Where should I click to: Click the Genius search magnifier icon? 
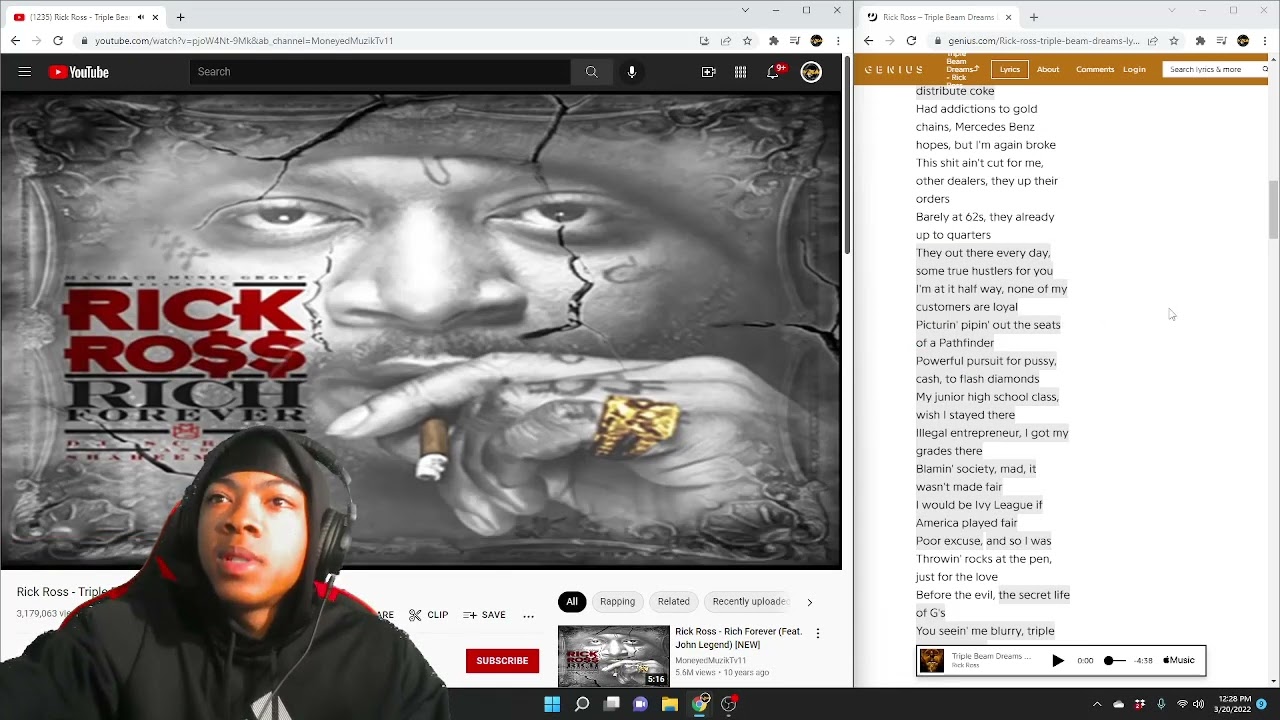pyautogui.click(x=1265, y=69)
